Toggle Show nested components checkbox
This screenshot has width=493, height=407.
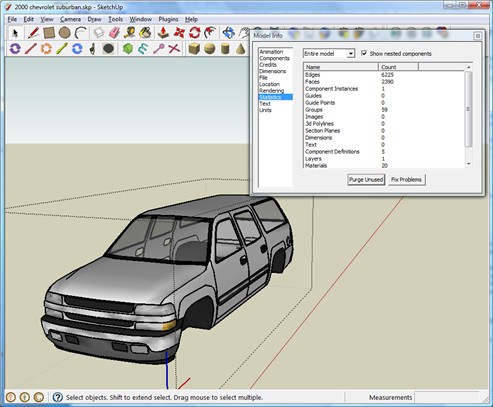(x=364, y=53)
